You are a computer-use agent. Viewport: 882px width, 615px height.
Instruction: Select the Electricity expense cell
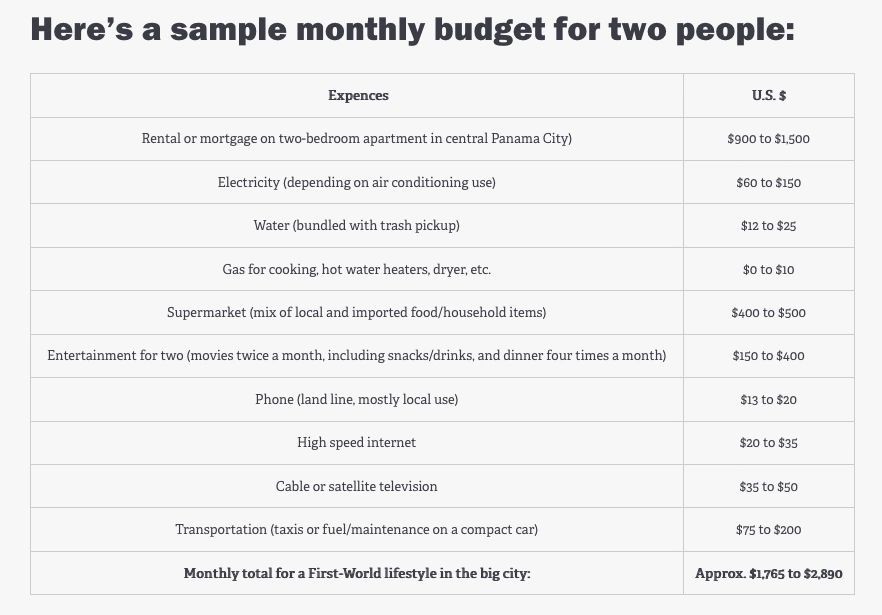357,183
